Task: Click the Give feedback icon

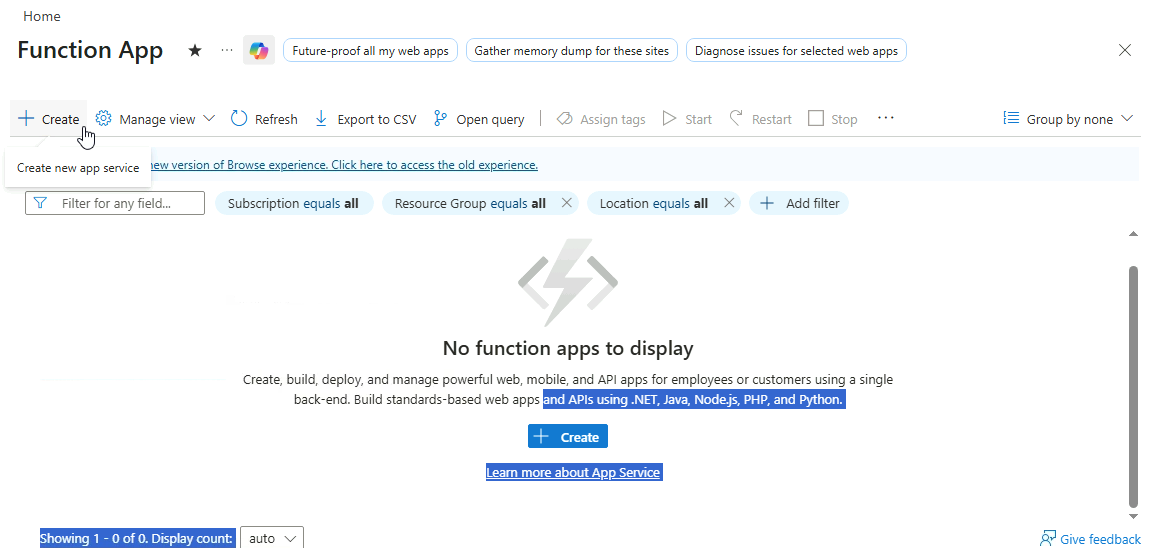Action: [x=1047, y=539]
